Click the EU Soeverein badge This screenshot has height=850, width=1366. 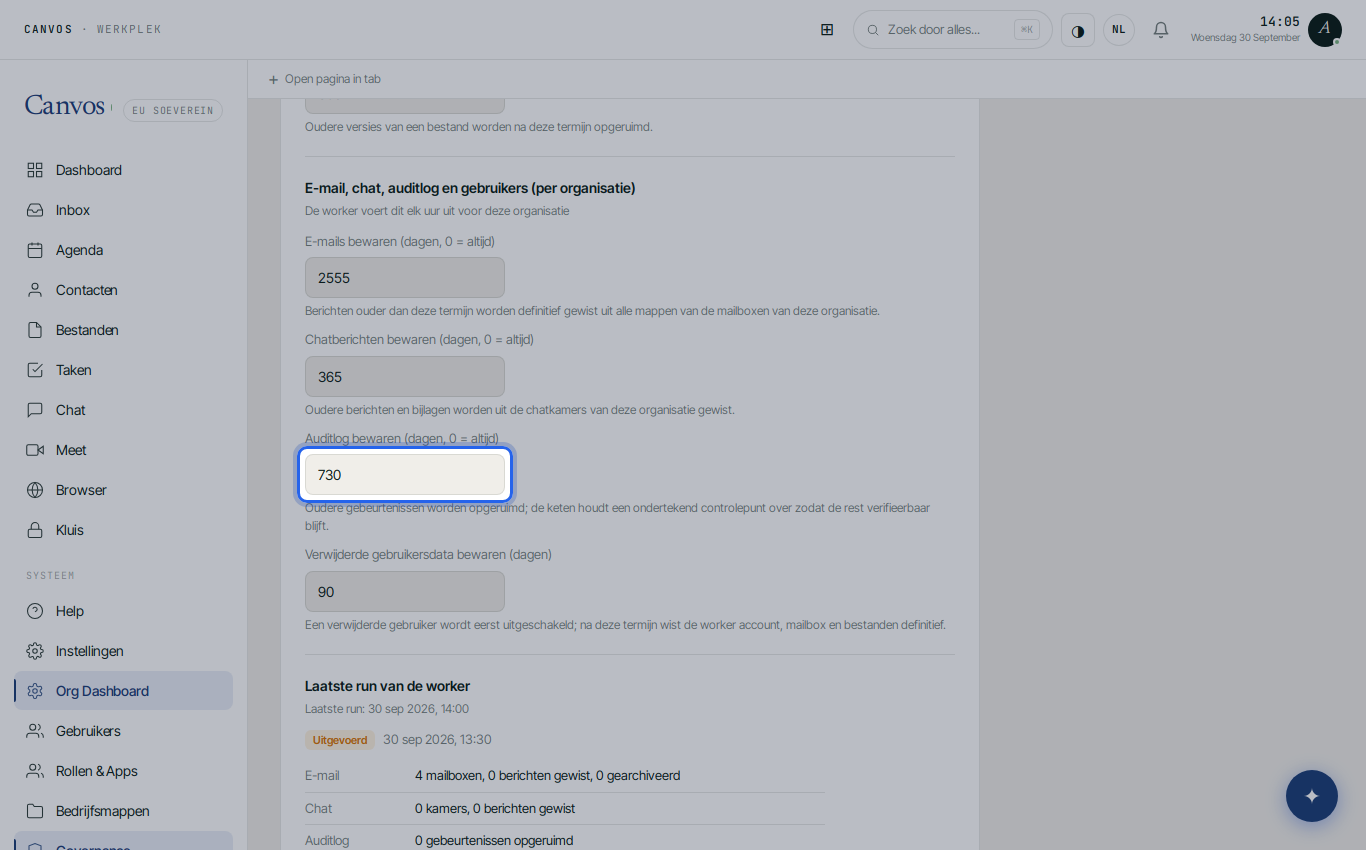[x=173, y=110]
